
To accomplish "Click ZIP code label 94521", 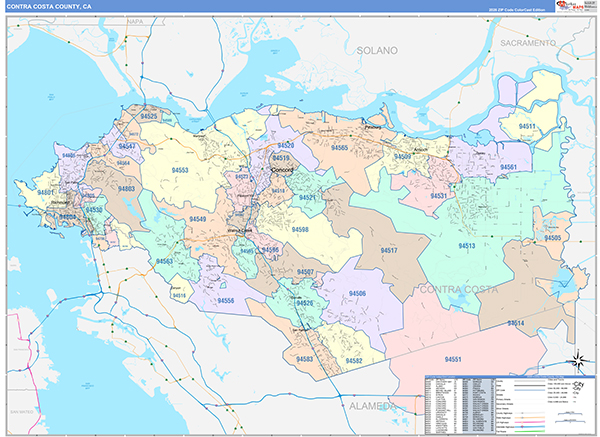I will (x=307, y=197).
